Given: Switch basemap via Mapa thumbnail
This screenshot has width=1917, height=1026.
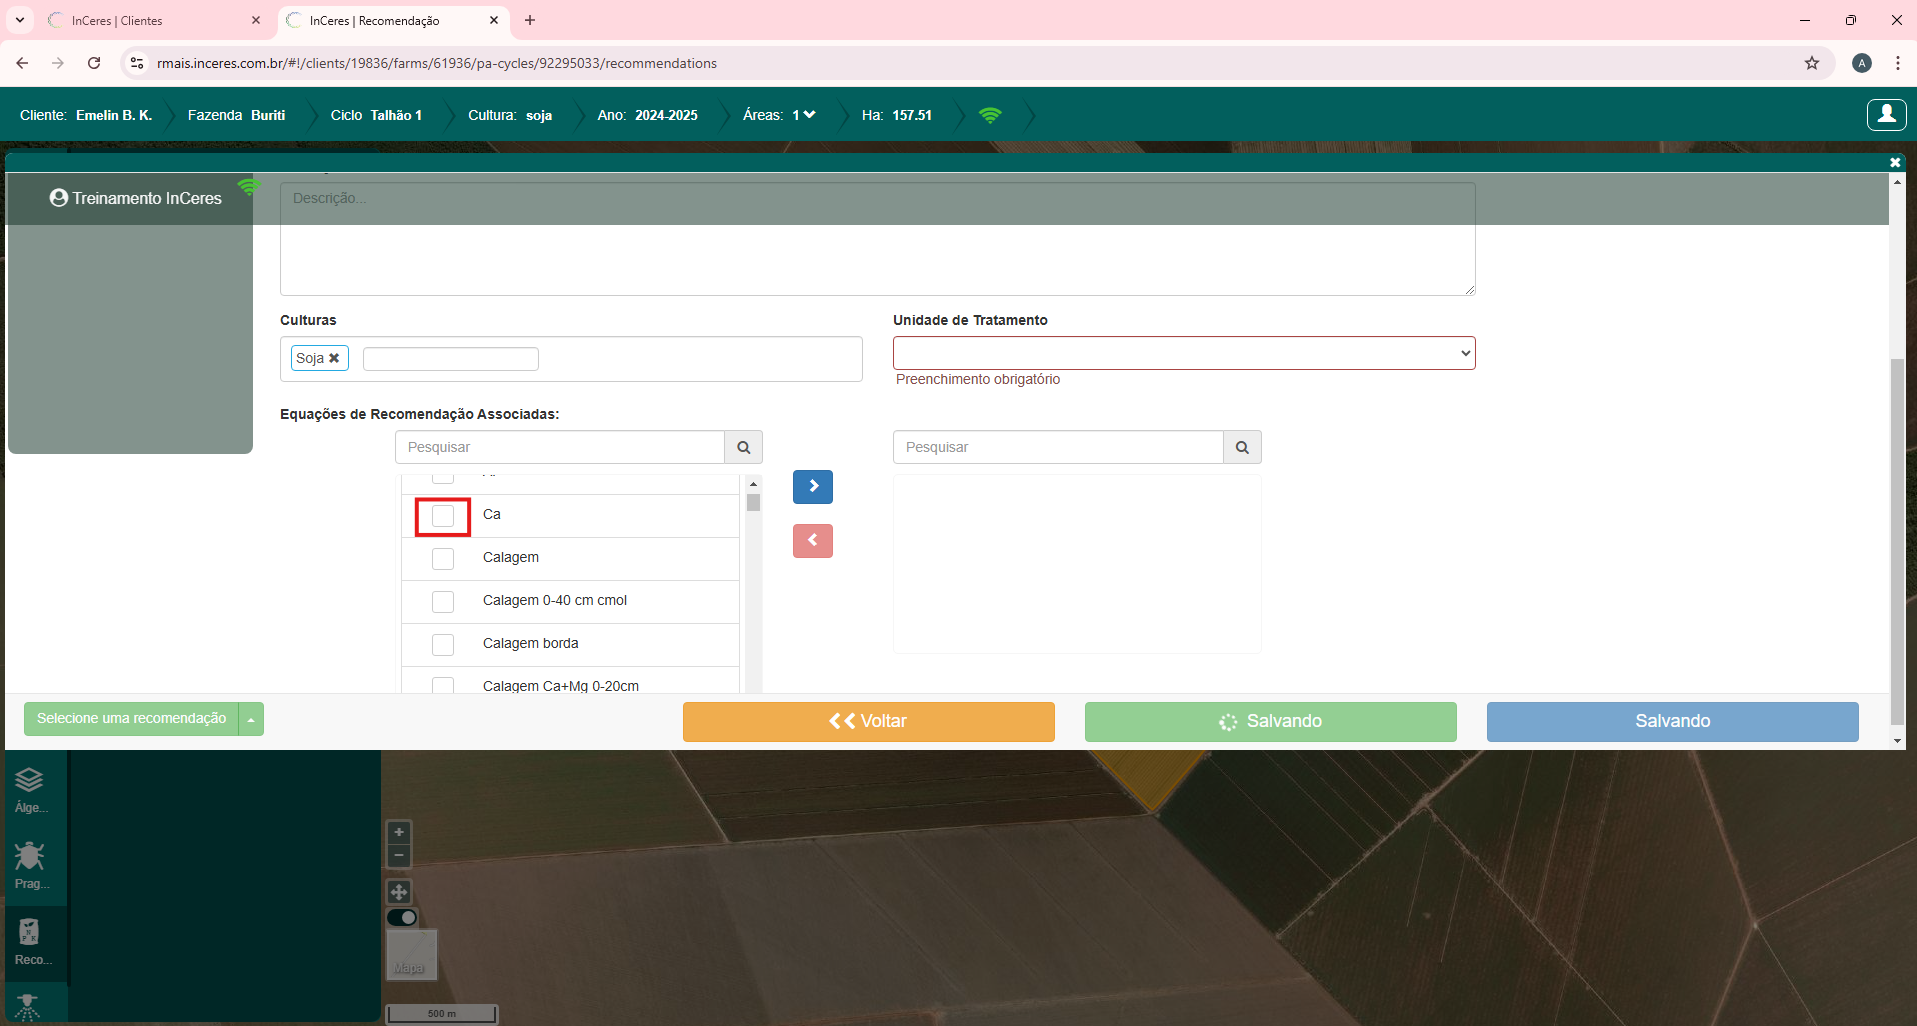Looking at the screenshot, I should [412, 954].
